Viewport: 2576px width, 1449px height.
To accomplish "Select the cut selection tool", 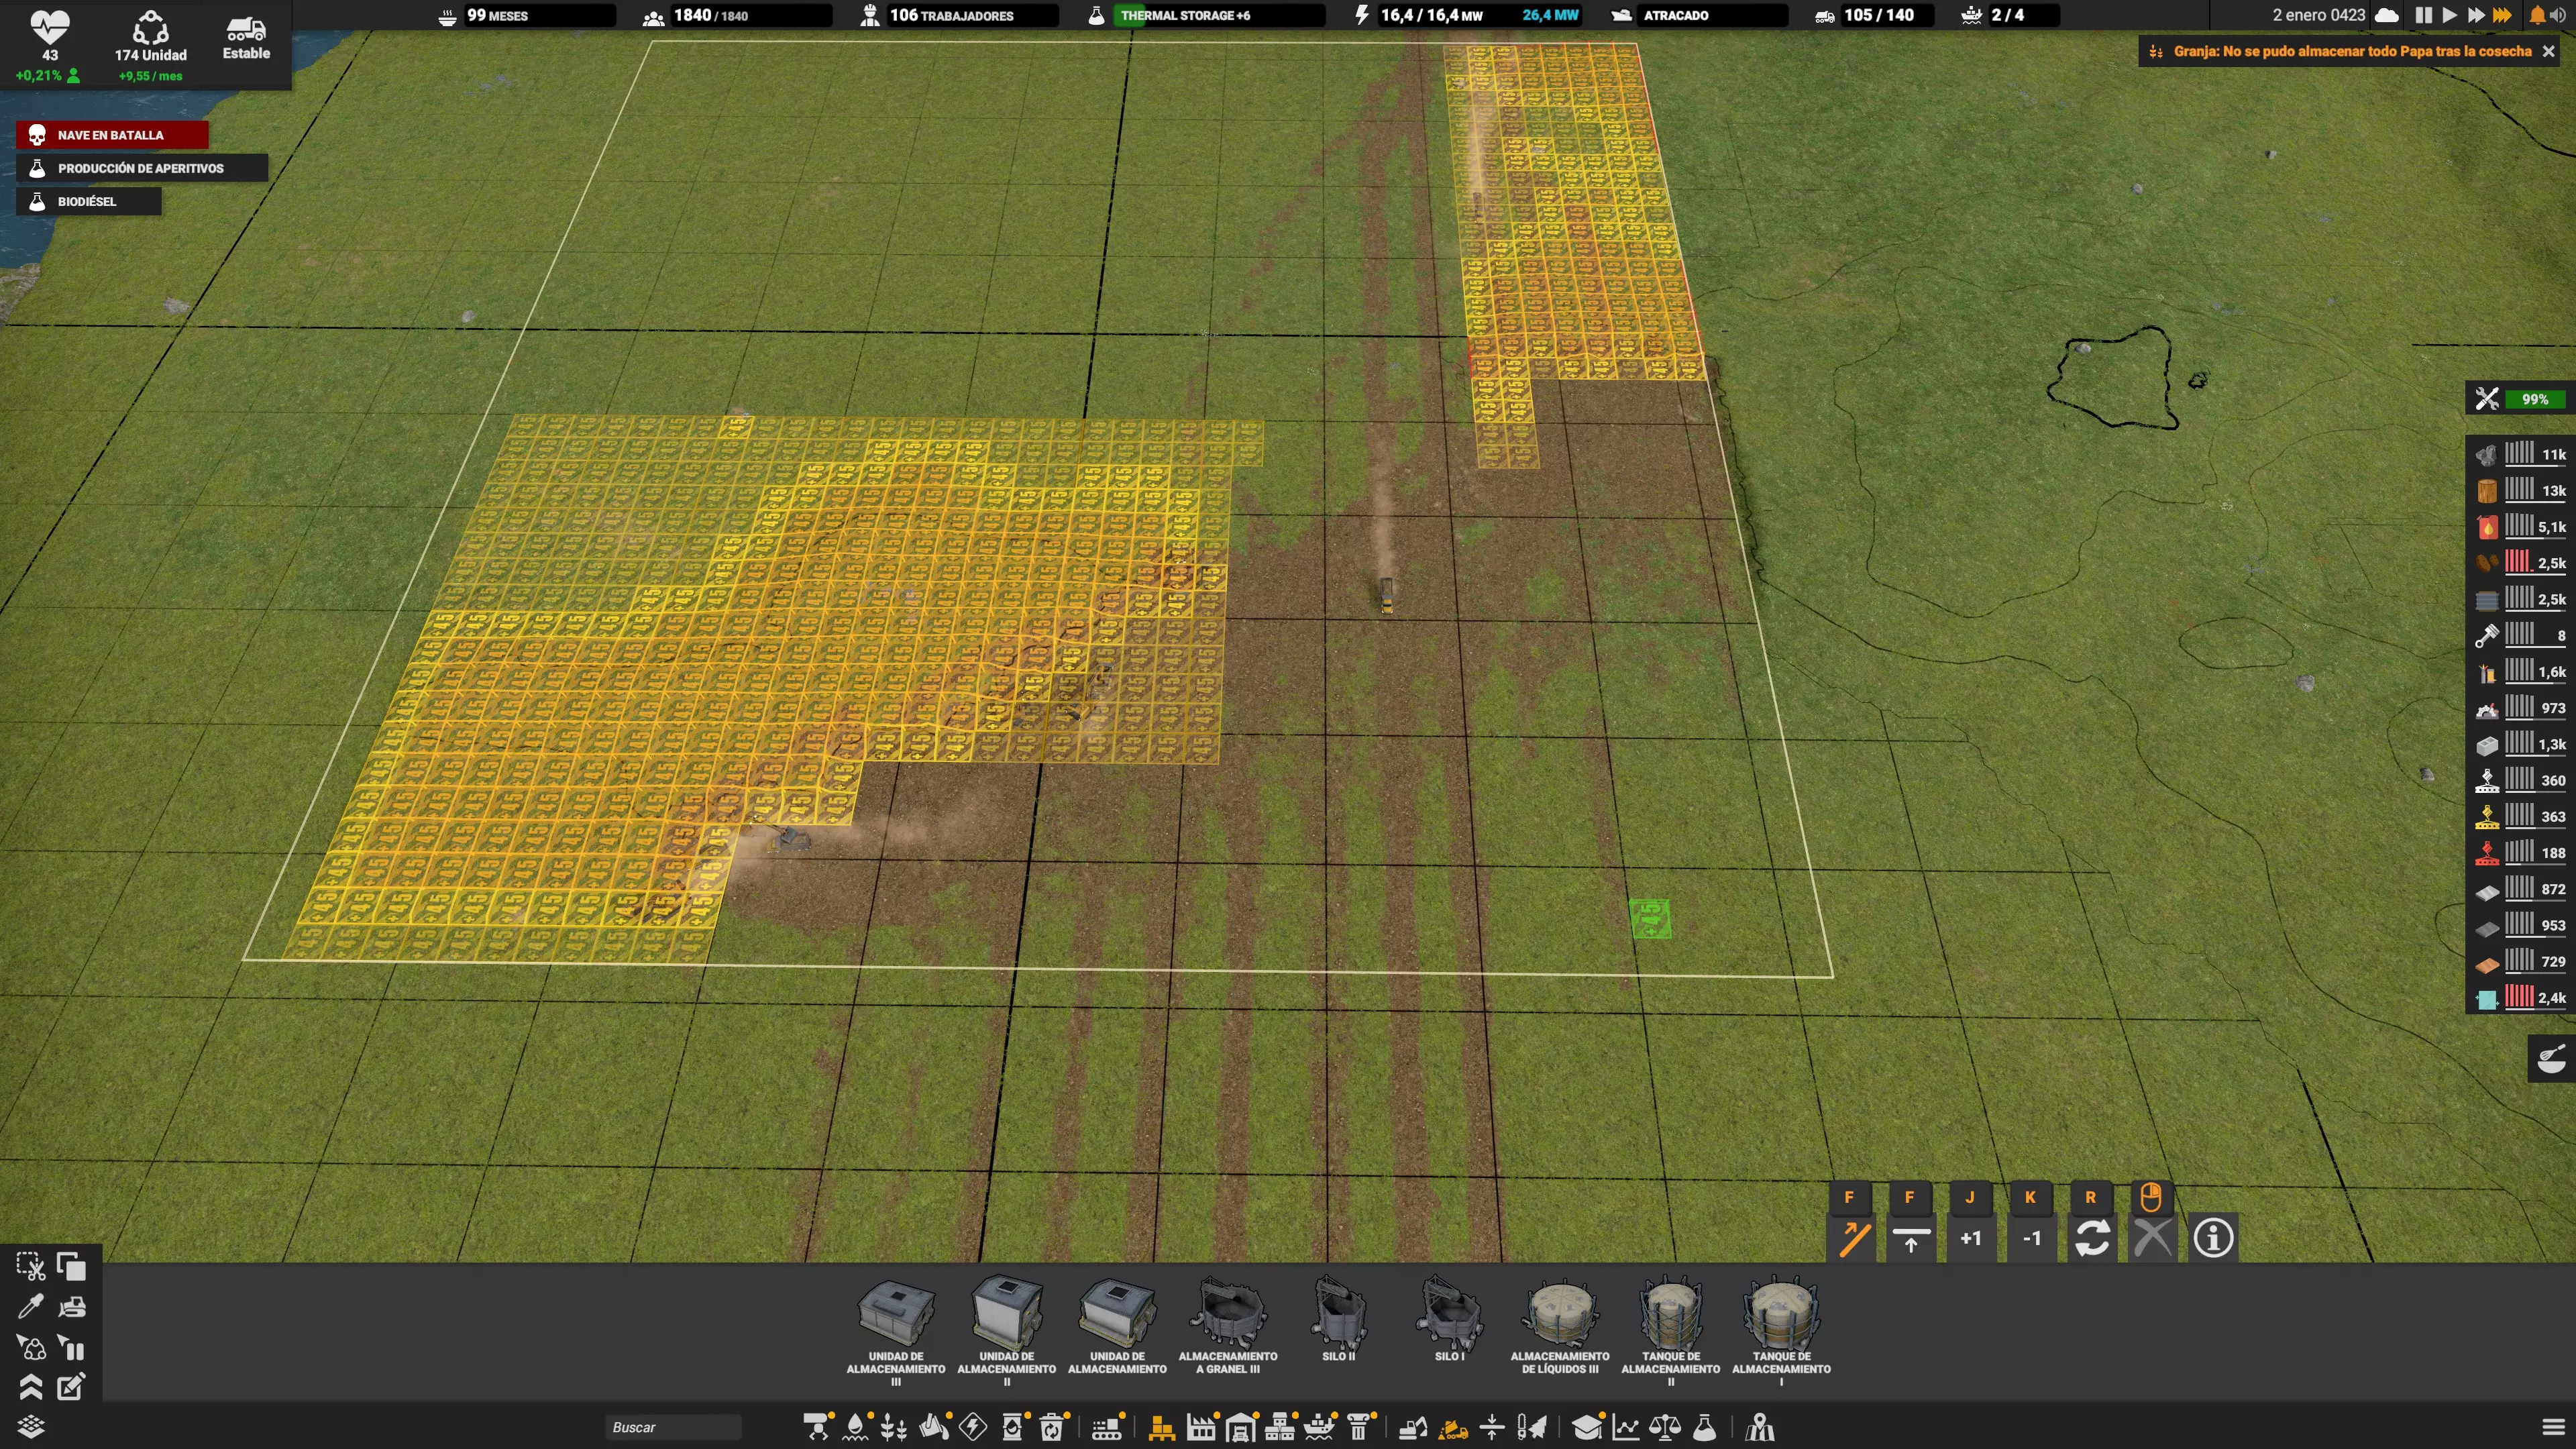I will (x=30, y=1267).
